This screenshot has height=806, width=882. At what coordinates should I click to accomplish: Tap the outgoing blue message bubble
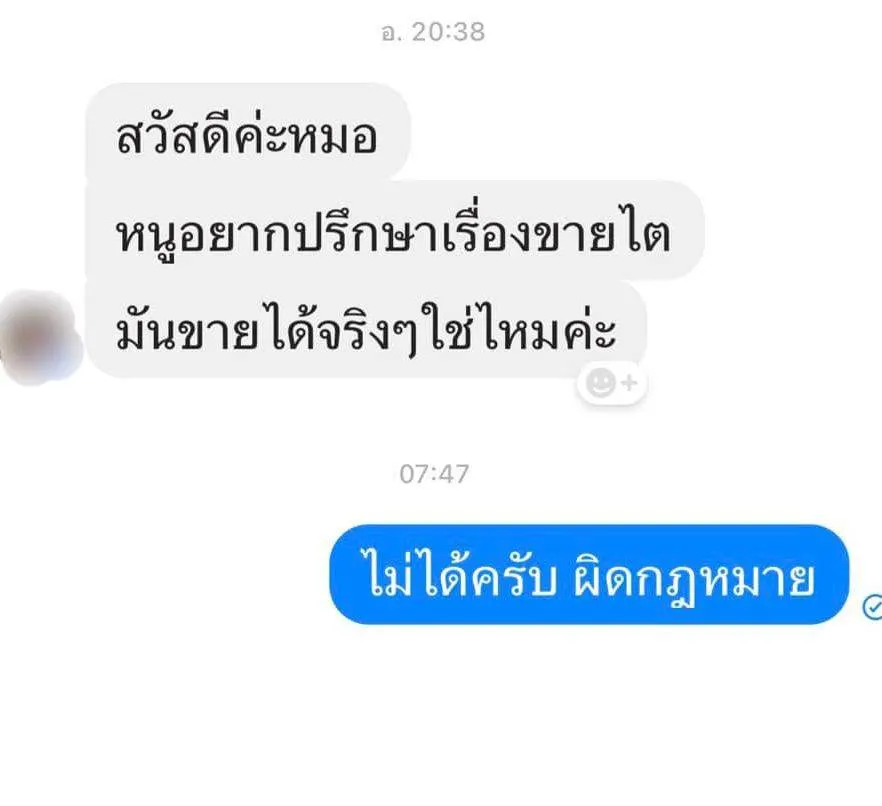pyautogui.click(x=589, y=574)
